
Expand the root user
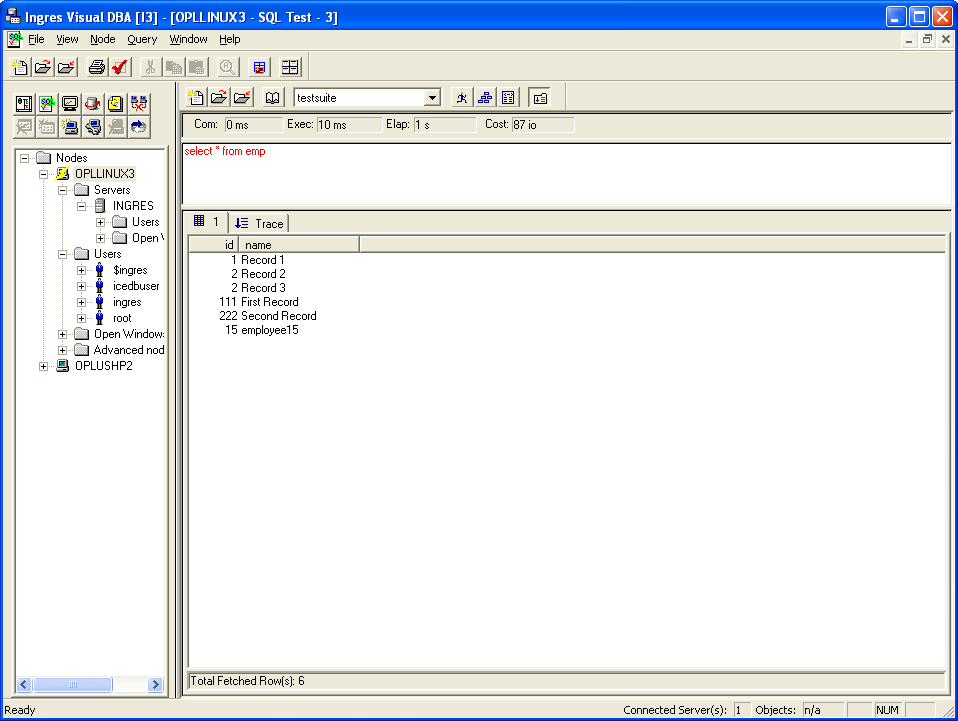click(x=81, y=318)
